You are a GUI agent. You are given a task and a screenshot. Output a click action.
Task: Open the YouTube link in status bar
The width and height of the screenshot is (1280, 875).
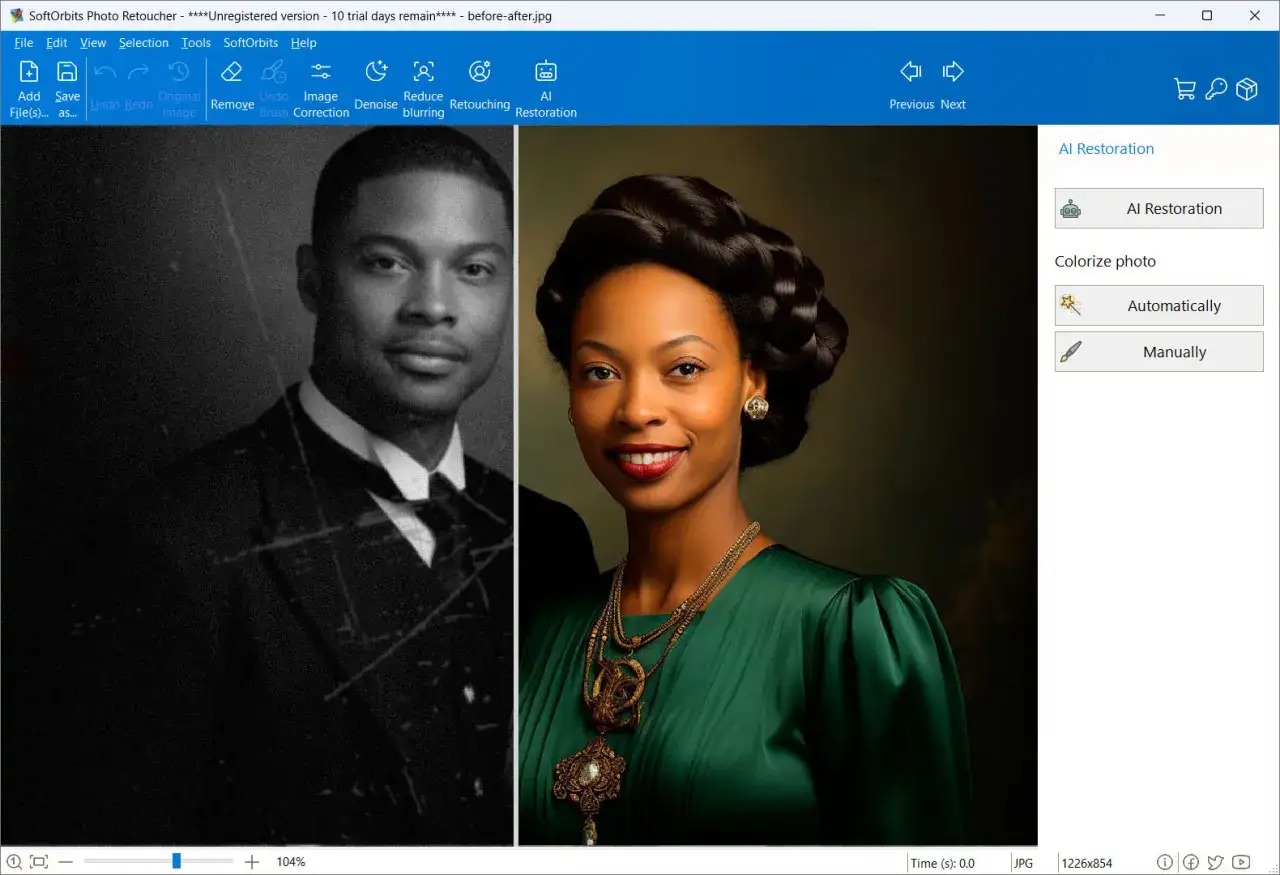pyautogui.click(x=1241, y=862)
